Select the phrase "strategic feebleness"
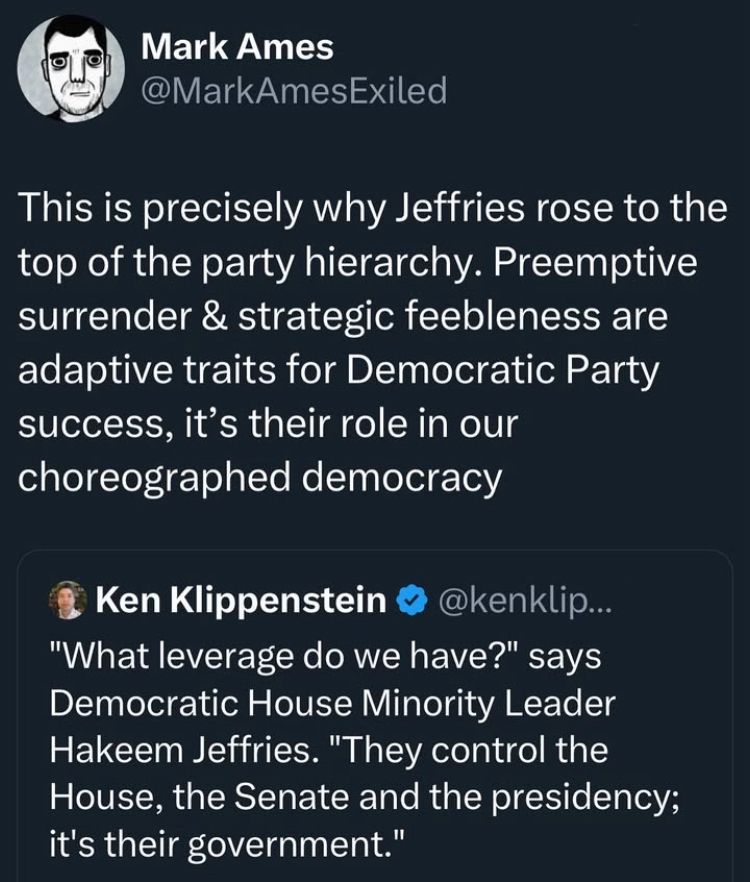 pos(421,317)
